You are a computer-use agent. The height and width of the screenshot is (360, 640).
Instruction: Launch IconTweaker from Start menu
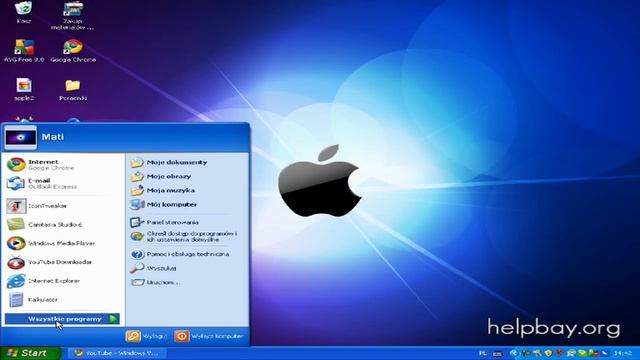tap(63, 206)
